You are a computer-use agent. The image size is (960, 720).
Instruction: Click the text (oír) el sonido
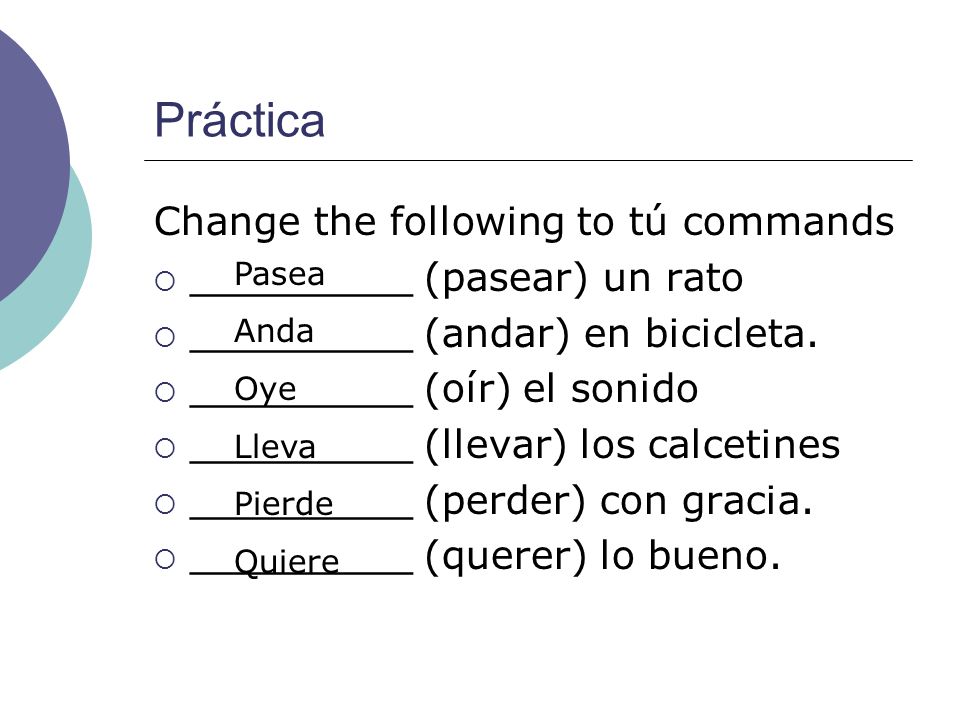pyautogui.click(x=561, y=389)
